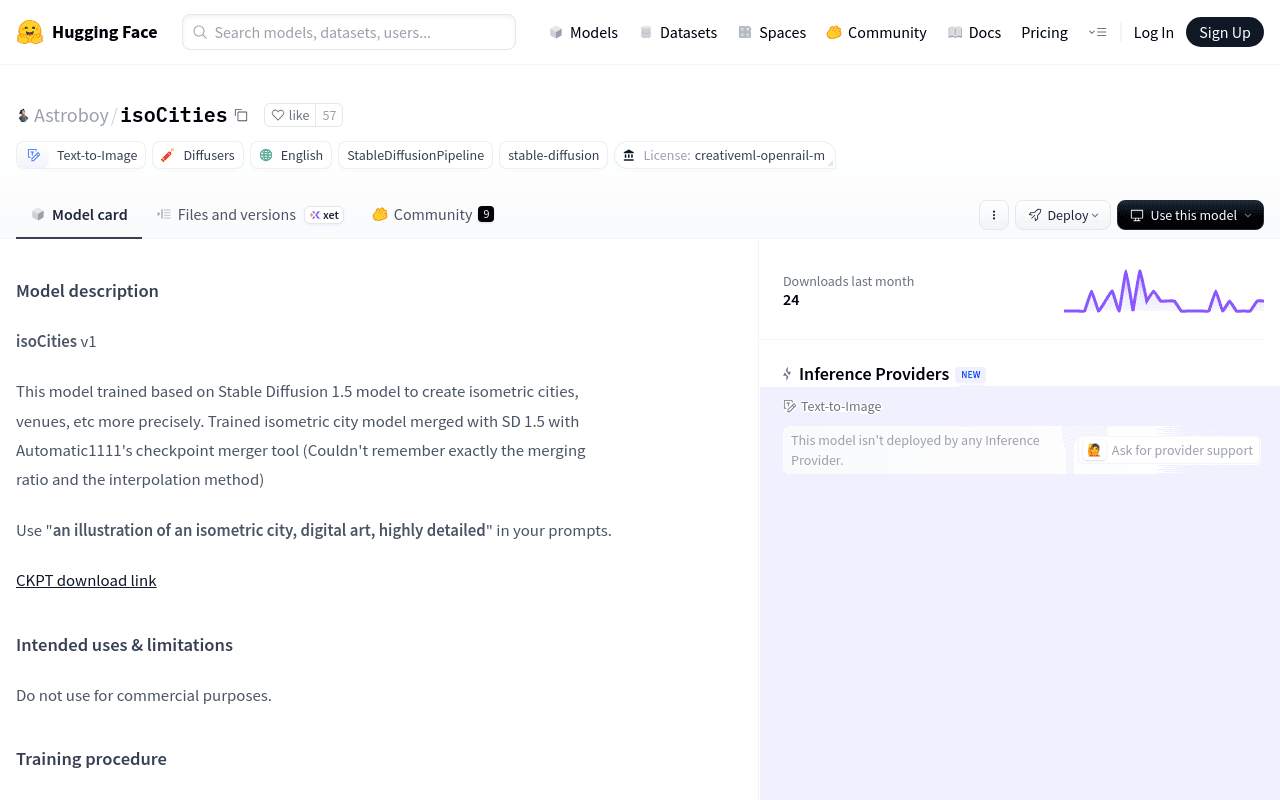Screen dimensions: 1280x800
Task: Open Spaces in top navigation
Action: click(x=772, y=32)
